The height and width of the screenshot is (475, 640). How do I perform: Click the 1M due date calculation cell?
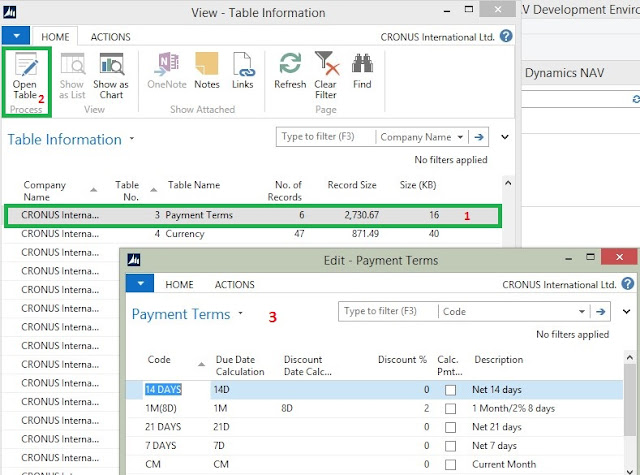pyautogui.click(x=220, y=408)
